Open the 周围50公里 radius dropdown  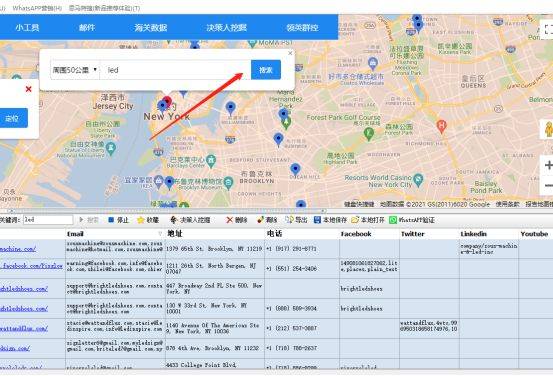coord(75,70)
